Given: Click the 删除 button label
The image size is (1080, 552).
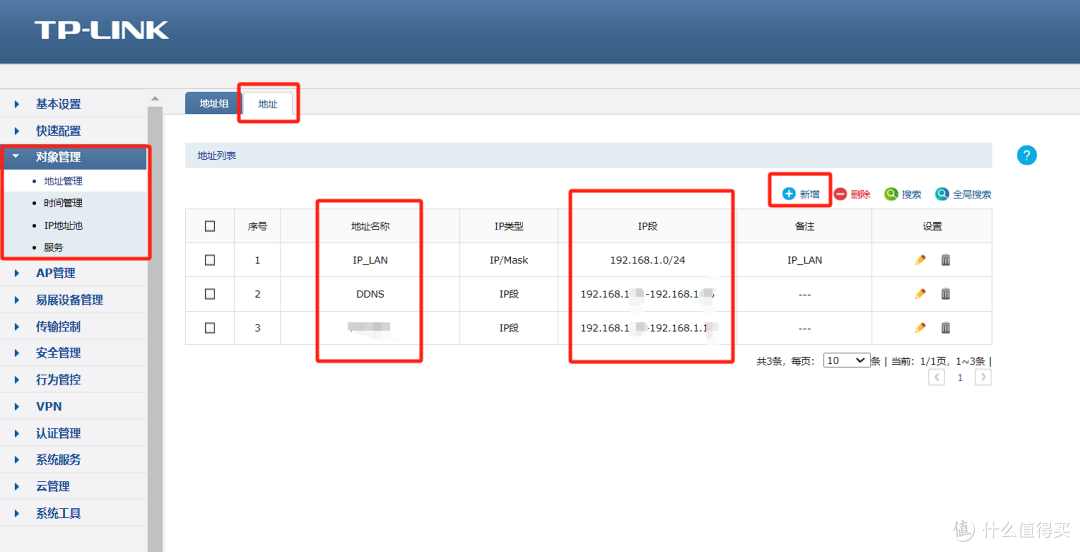Looking at the screenshot, I should point(860,194).
